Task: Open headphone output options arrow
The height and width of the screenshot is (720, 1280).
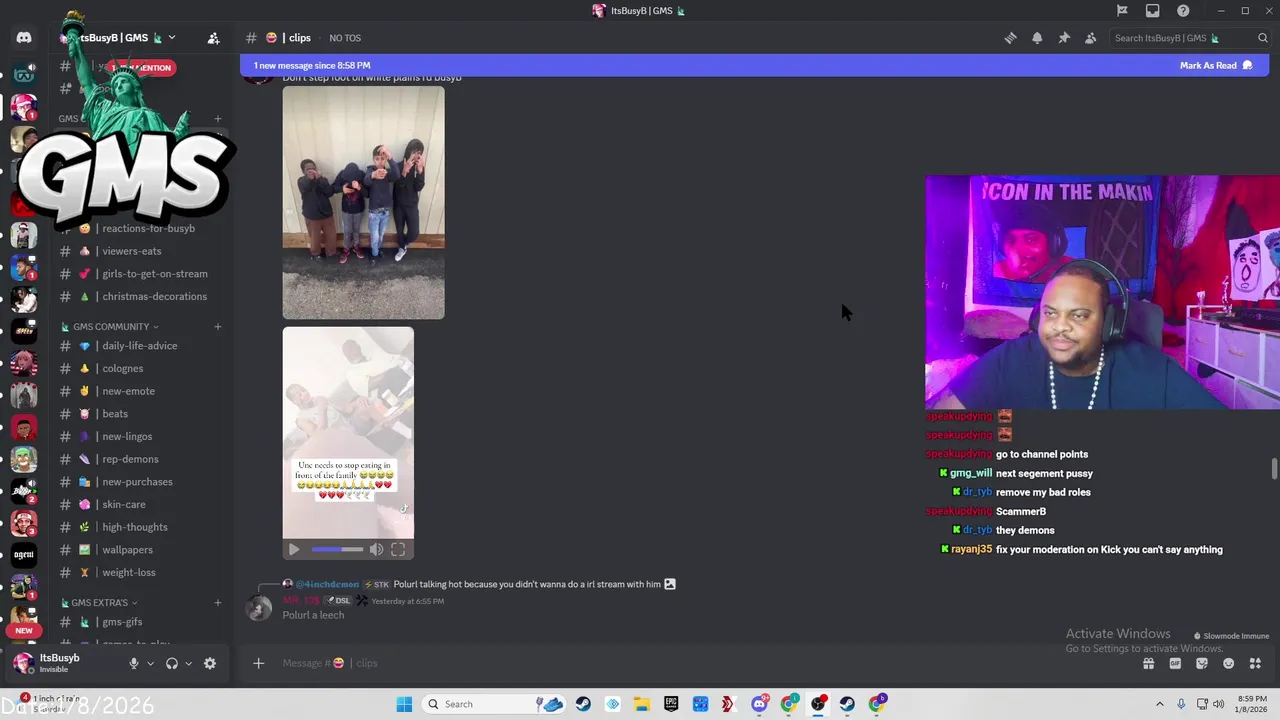Action: (189, 663)
